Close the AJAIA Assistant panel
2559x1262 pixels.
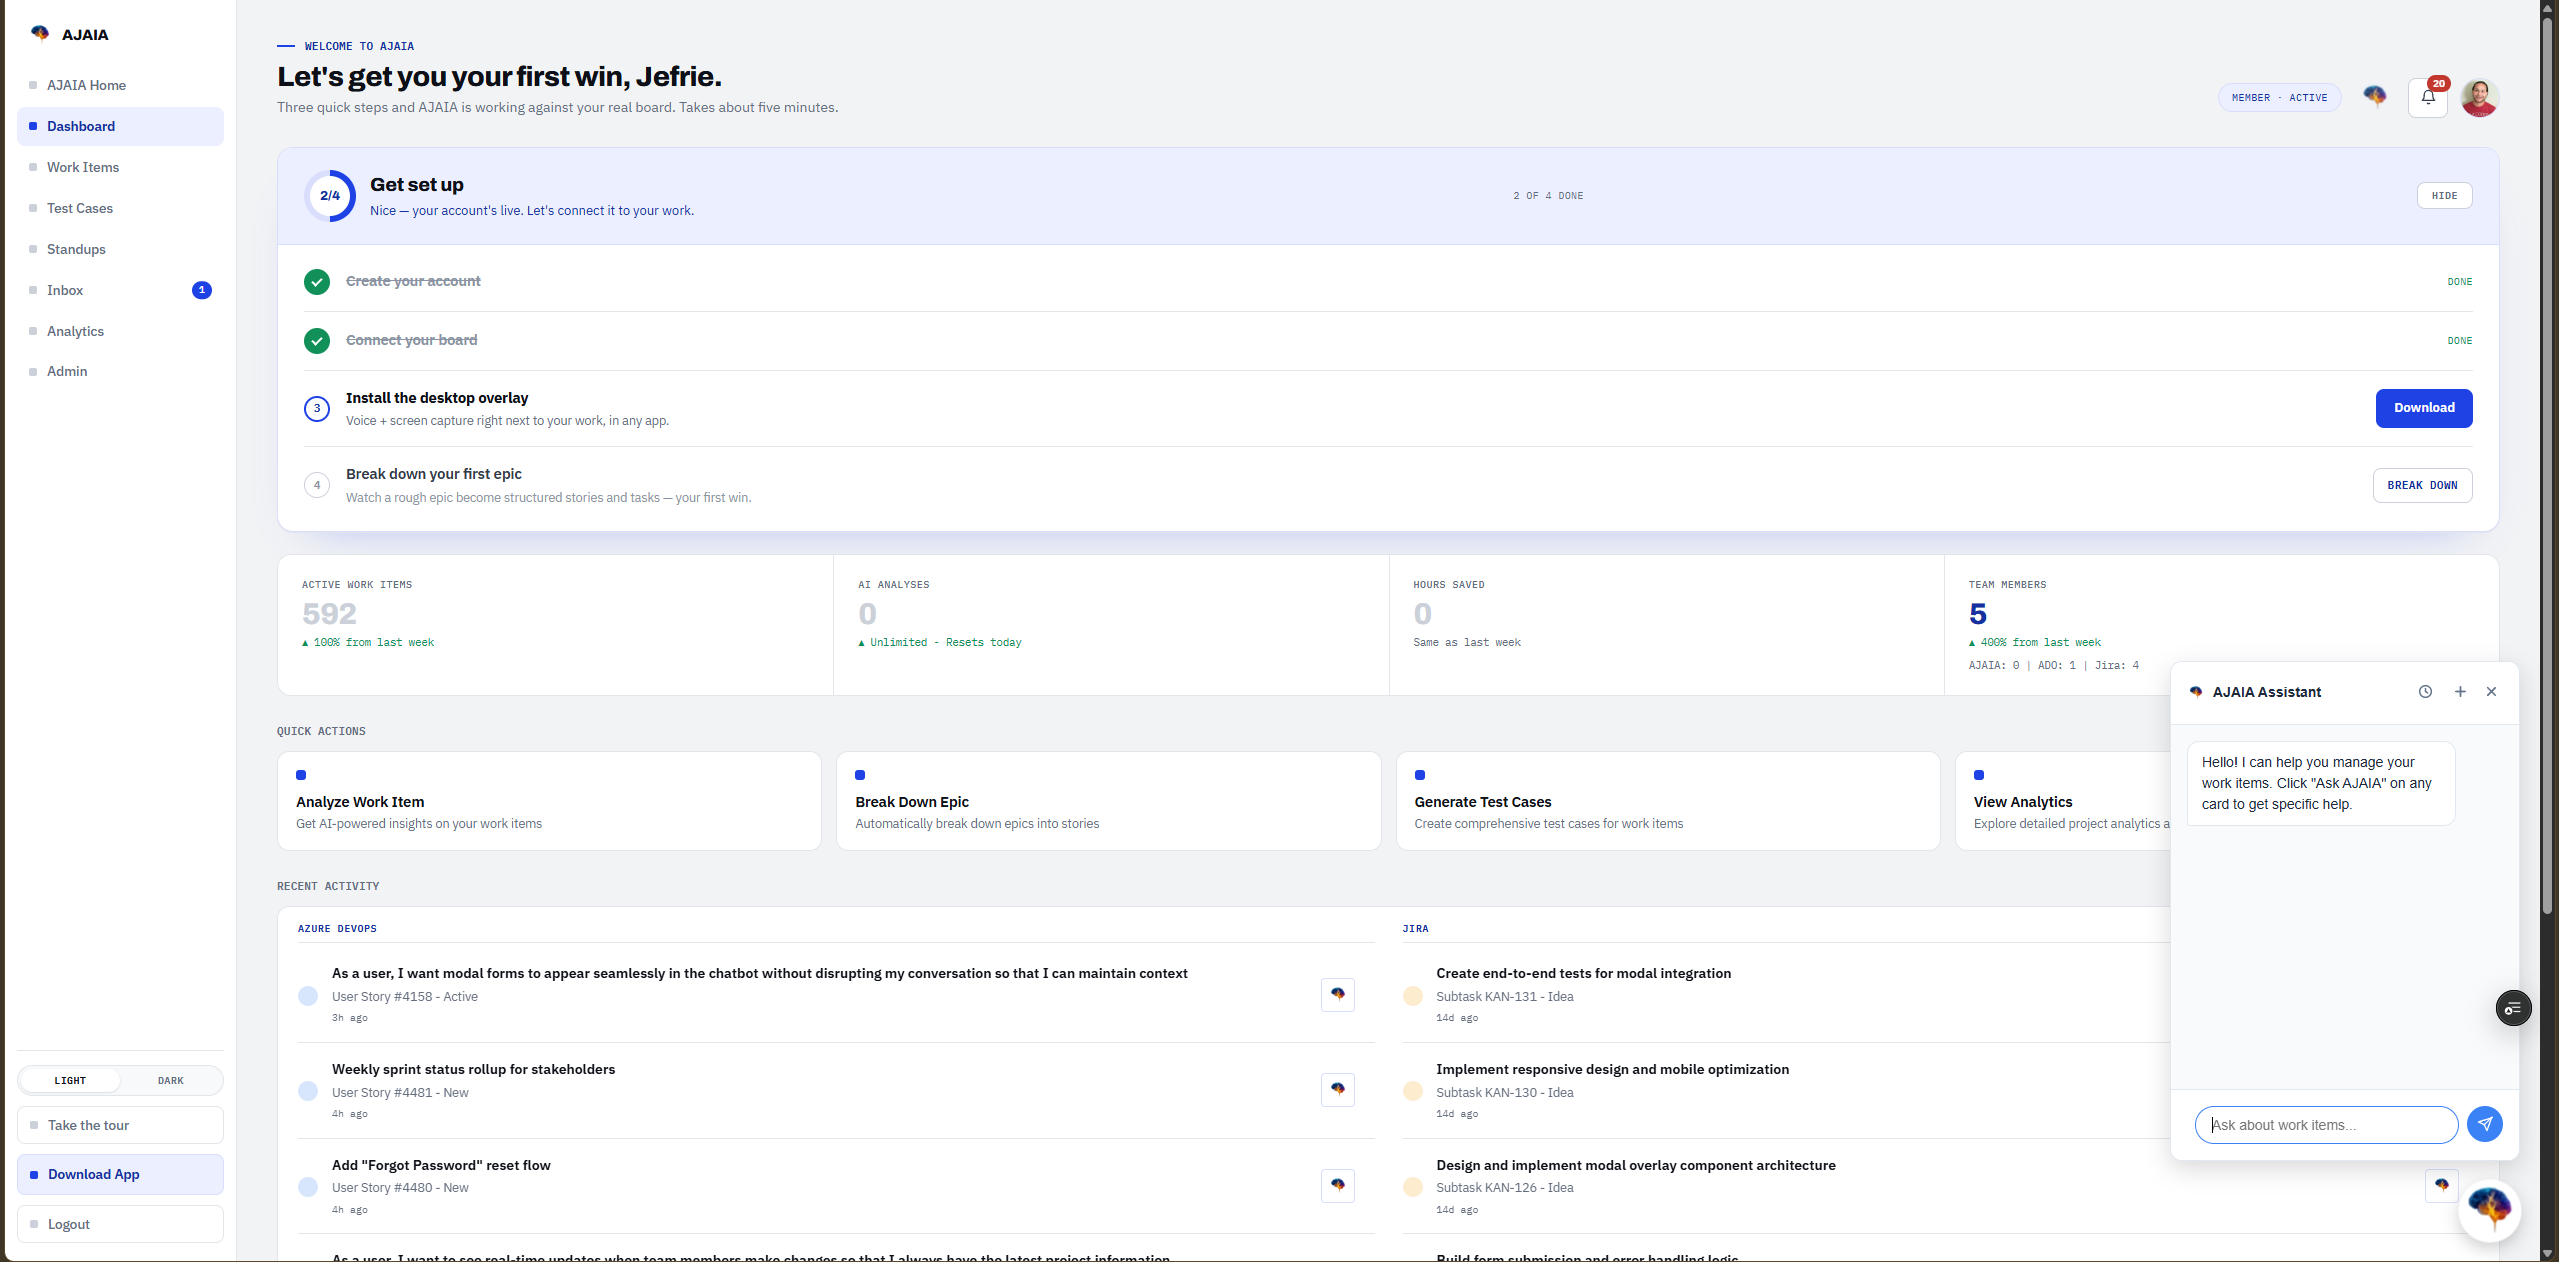pyautogui.click(x=2491, y=692)
